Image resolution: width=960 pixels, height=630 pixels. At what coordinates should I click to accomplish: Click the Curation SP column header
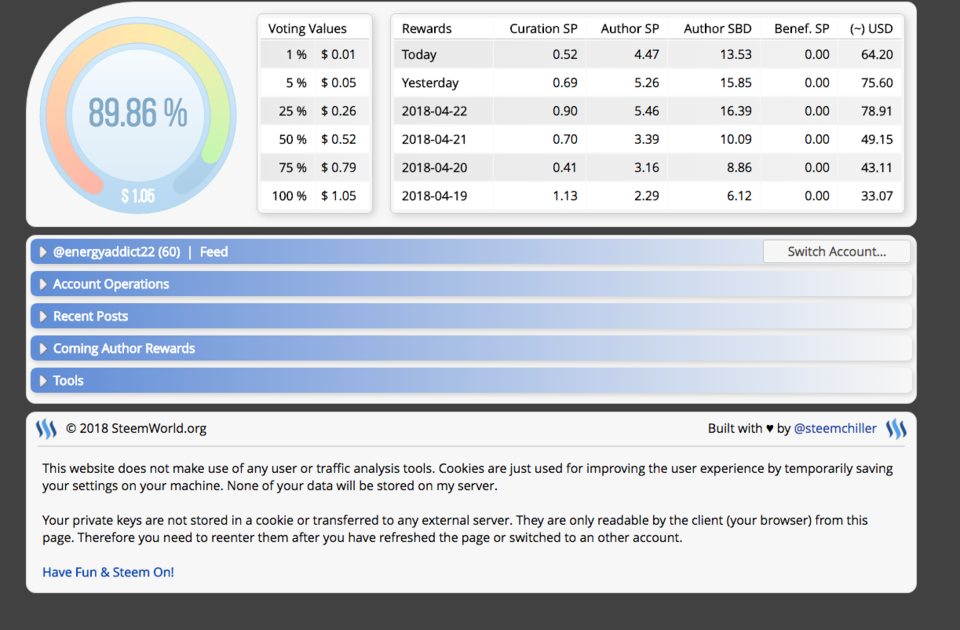[543, 28]
